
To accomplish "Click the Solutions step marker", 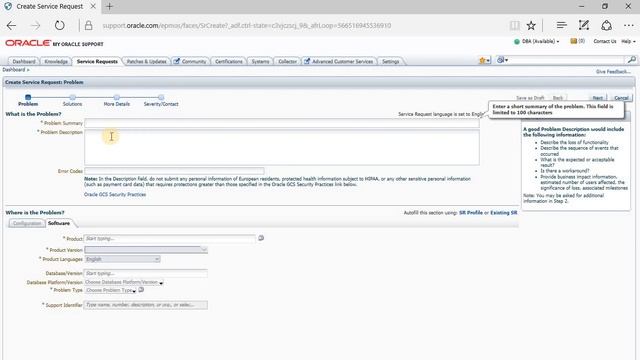I will [x=72, y=98].
